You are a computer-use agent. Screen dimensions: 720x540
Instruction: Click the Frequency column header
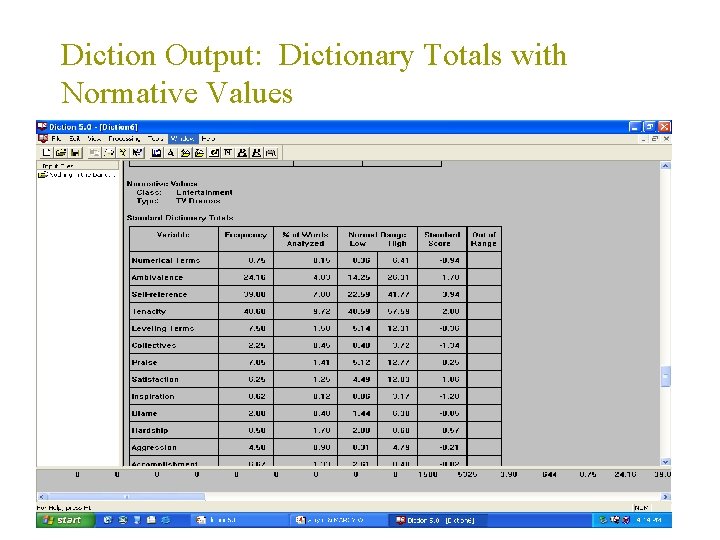coord(246,235)
